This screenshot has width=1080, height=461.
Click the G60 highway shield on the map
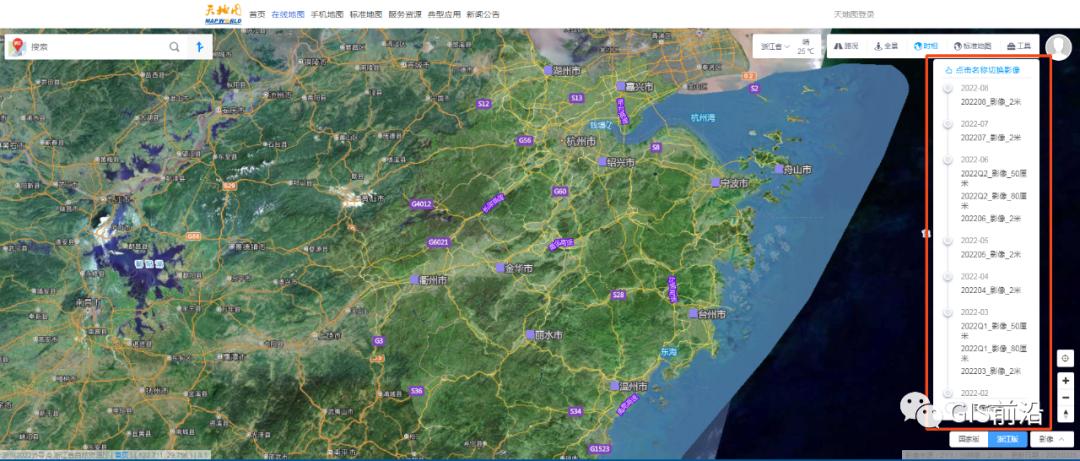pos(560,191)
